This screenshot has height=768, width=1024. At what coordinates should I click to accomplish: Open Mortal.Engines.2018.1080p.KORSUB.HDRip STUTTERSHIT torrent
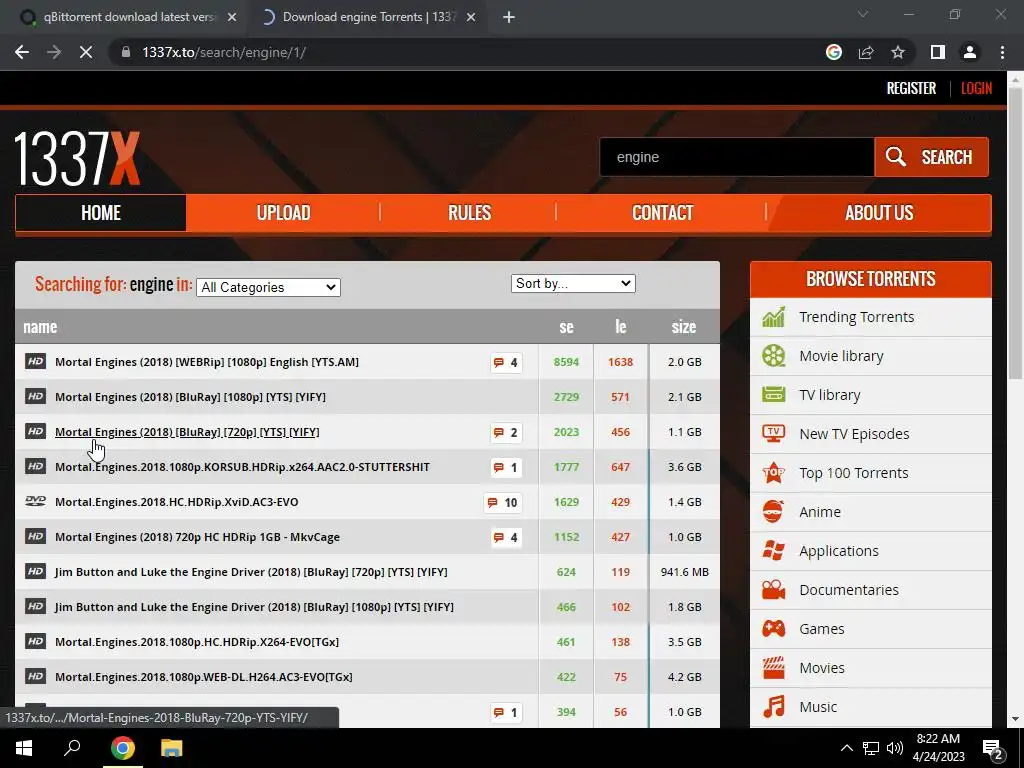(242, 467)
